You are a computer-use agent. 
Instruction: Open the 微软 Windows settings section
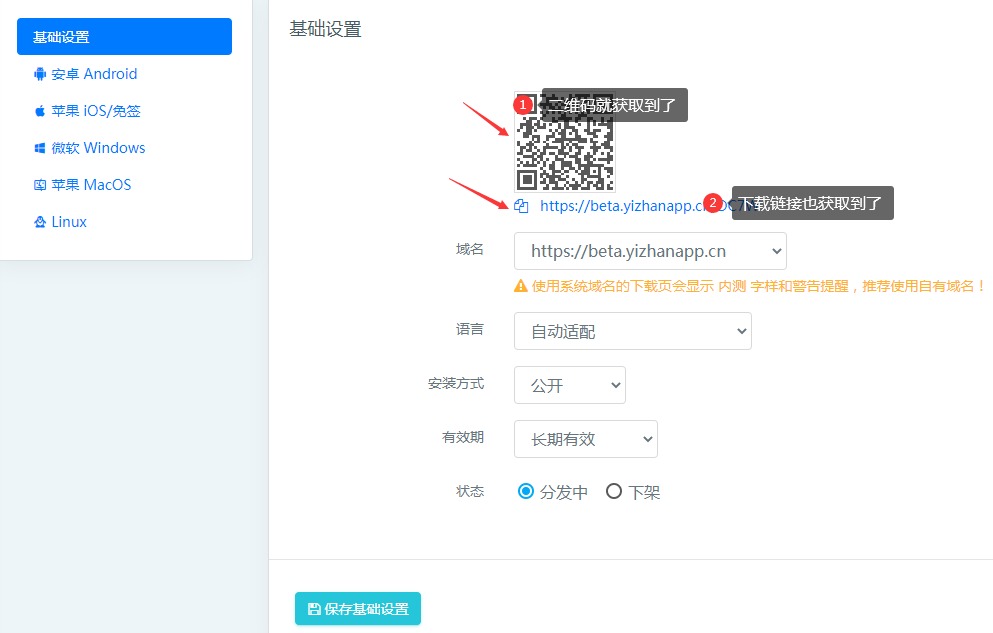89,147
